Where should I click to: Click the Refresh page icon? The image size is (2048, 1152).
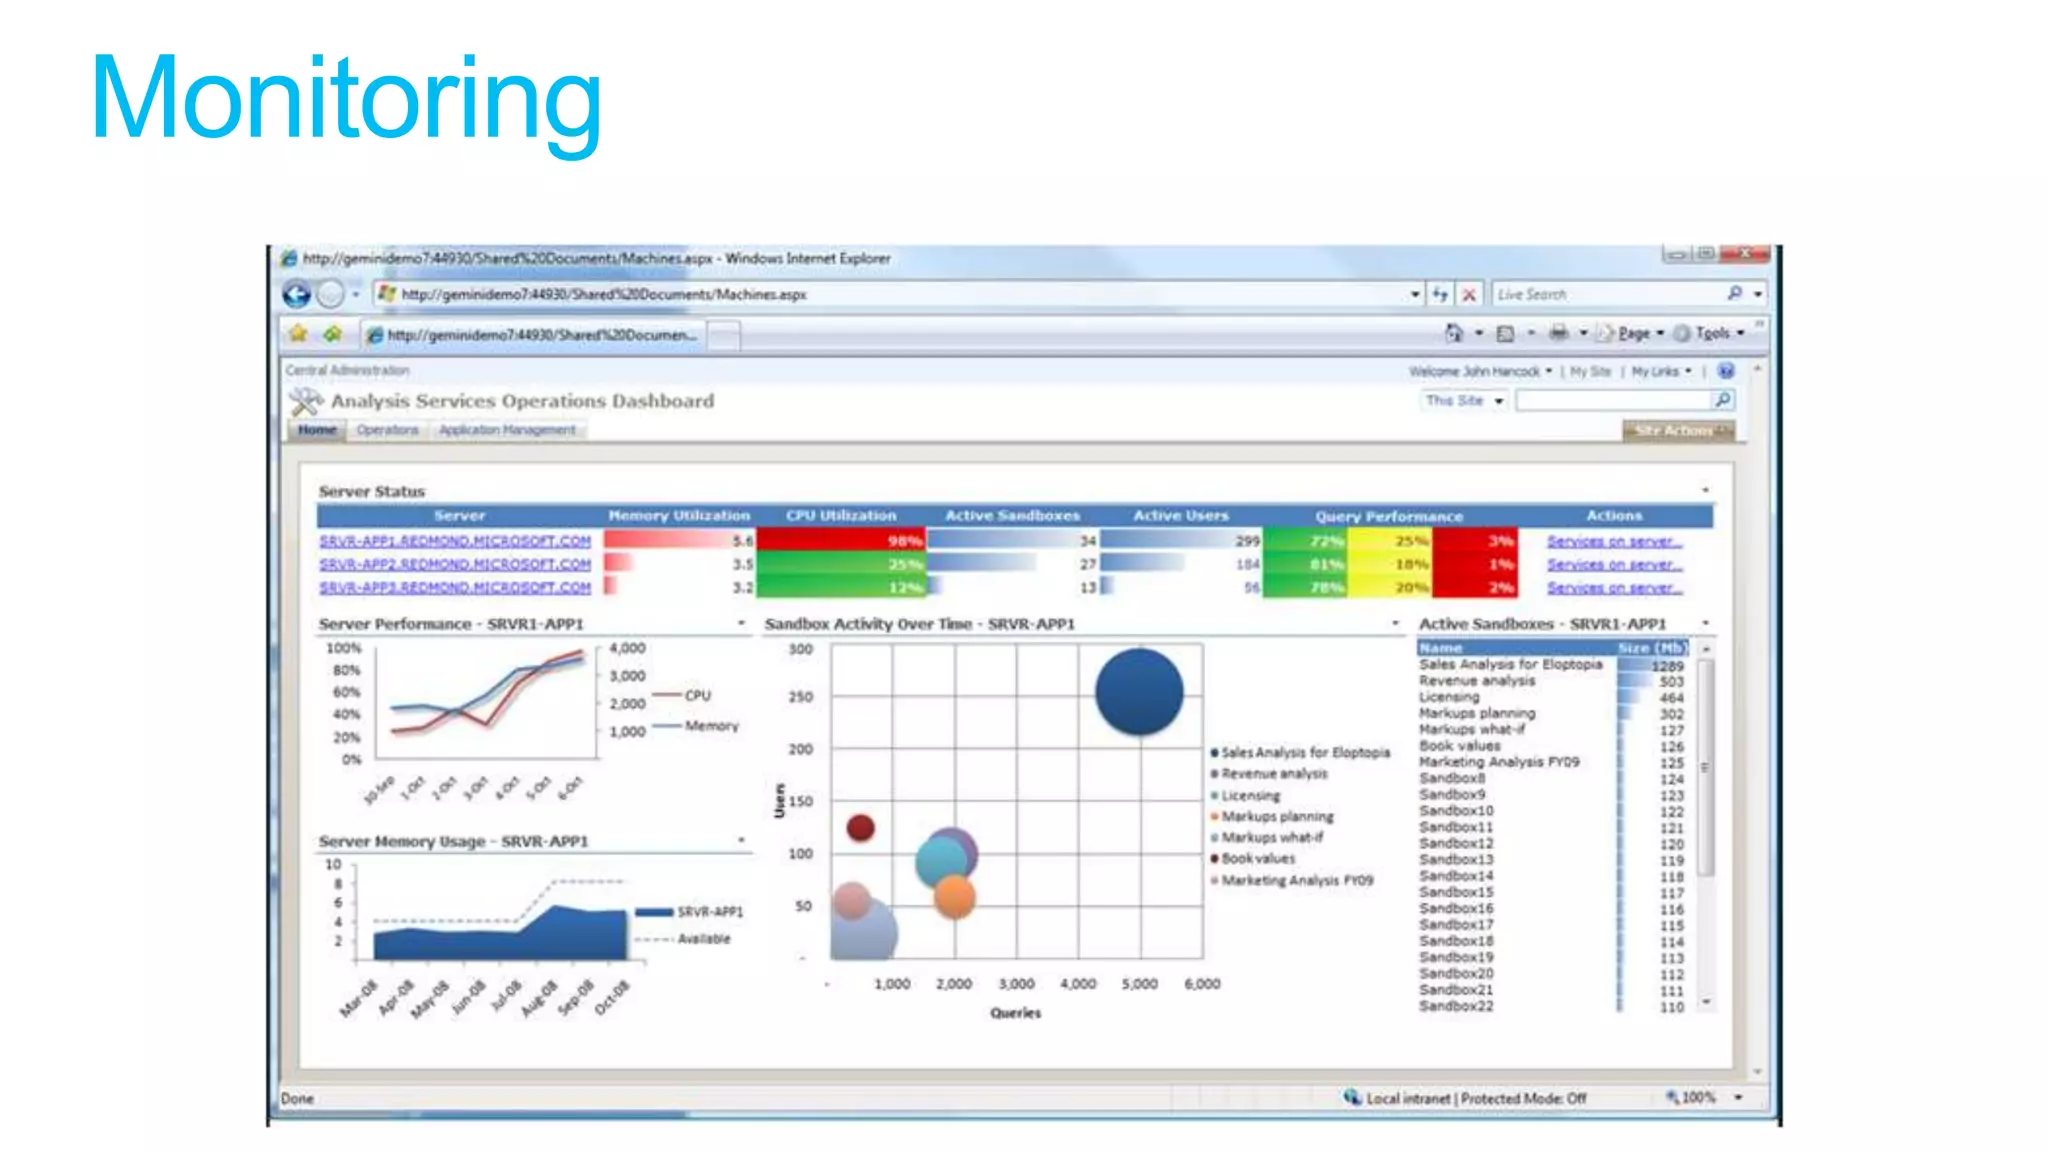(x=1440, y=294)
